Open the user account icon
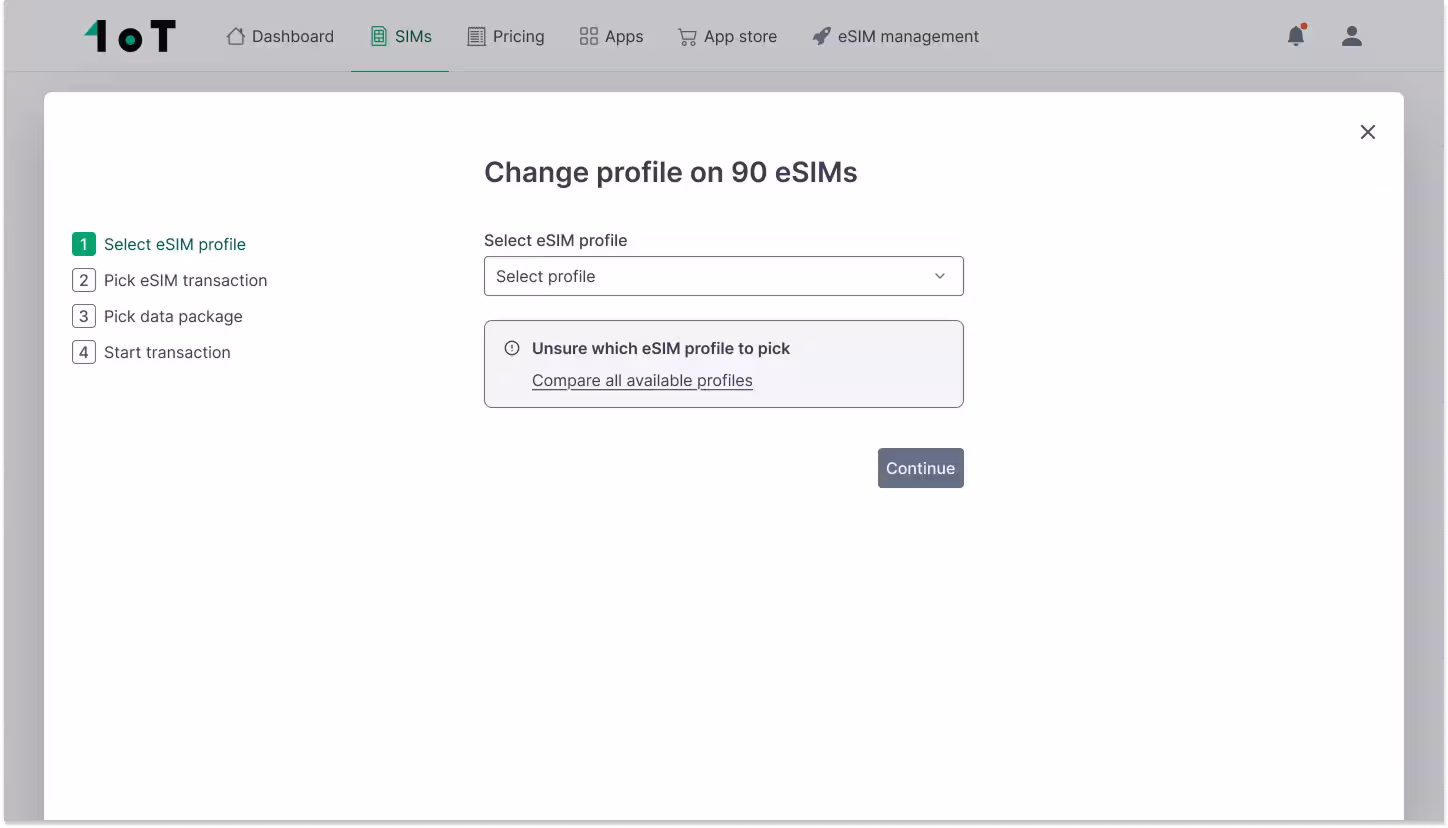The height and width of the screenshot is (828, 1448). (x=1352, y=36)
